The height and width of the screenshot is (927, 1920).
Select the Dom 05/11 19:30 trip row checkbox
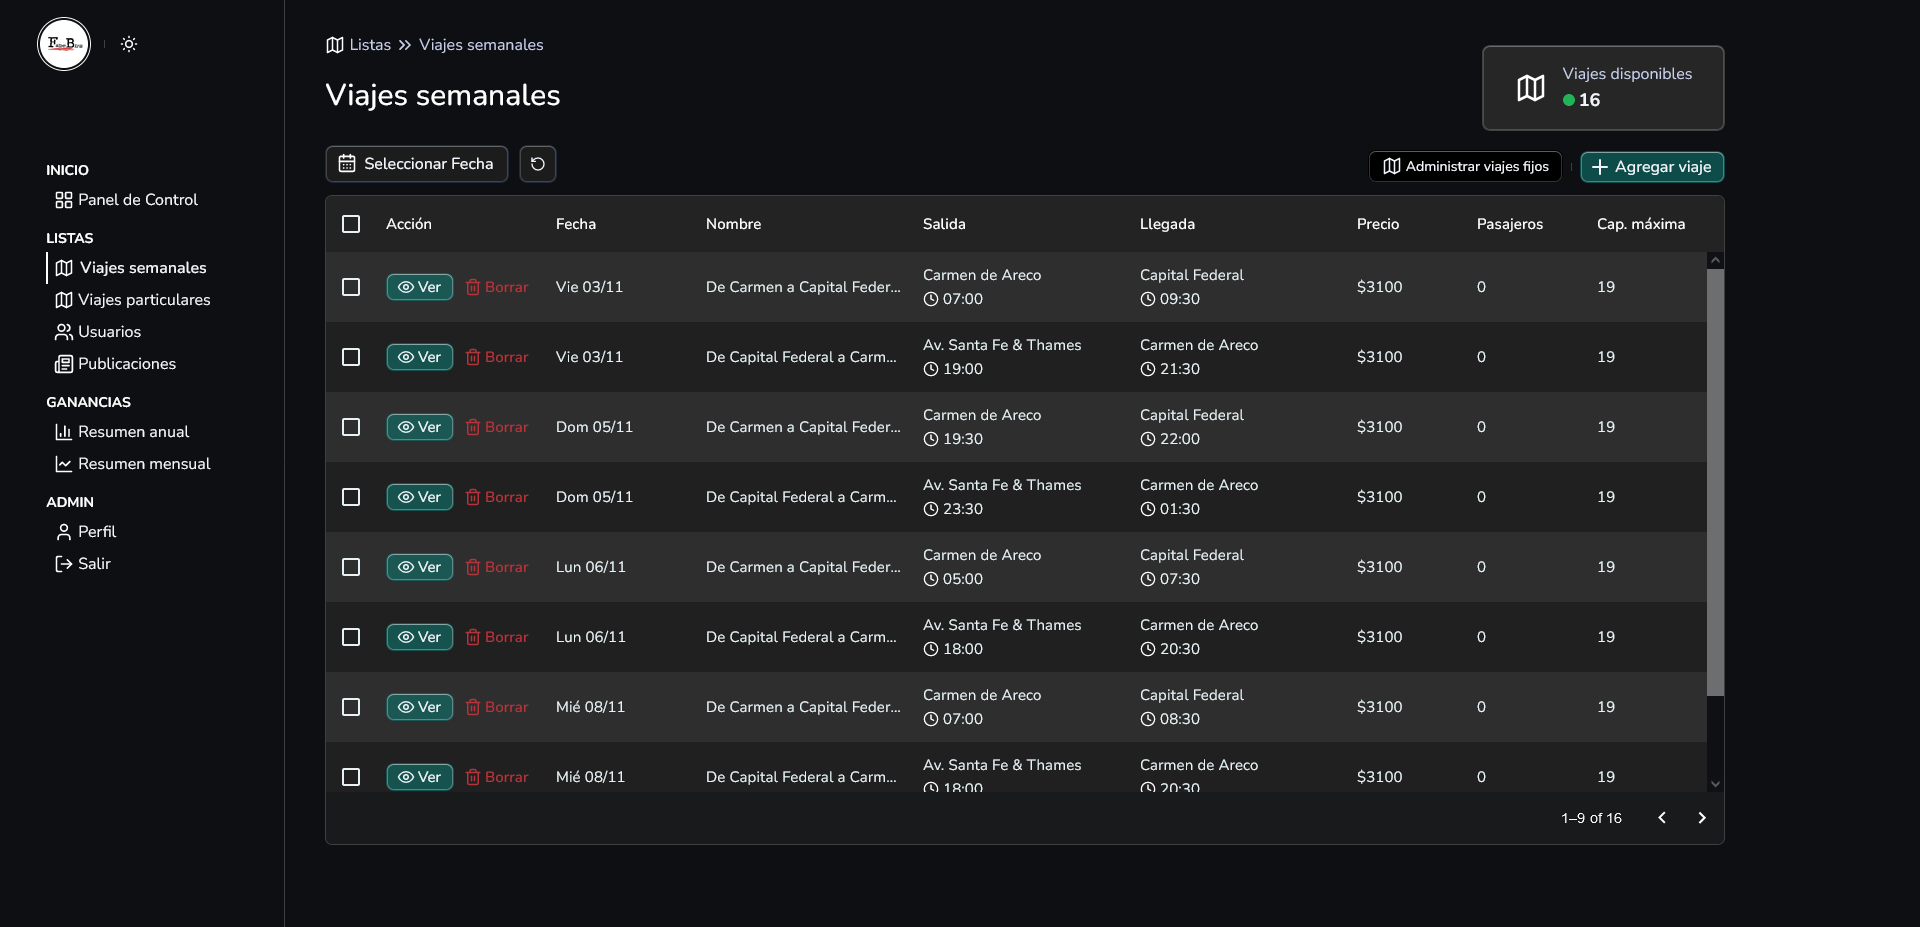[x=351, y=427]
